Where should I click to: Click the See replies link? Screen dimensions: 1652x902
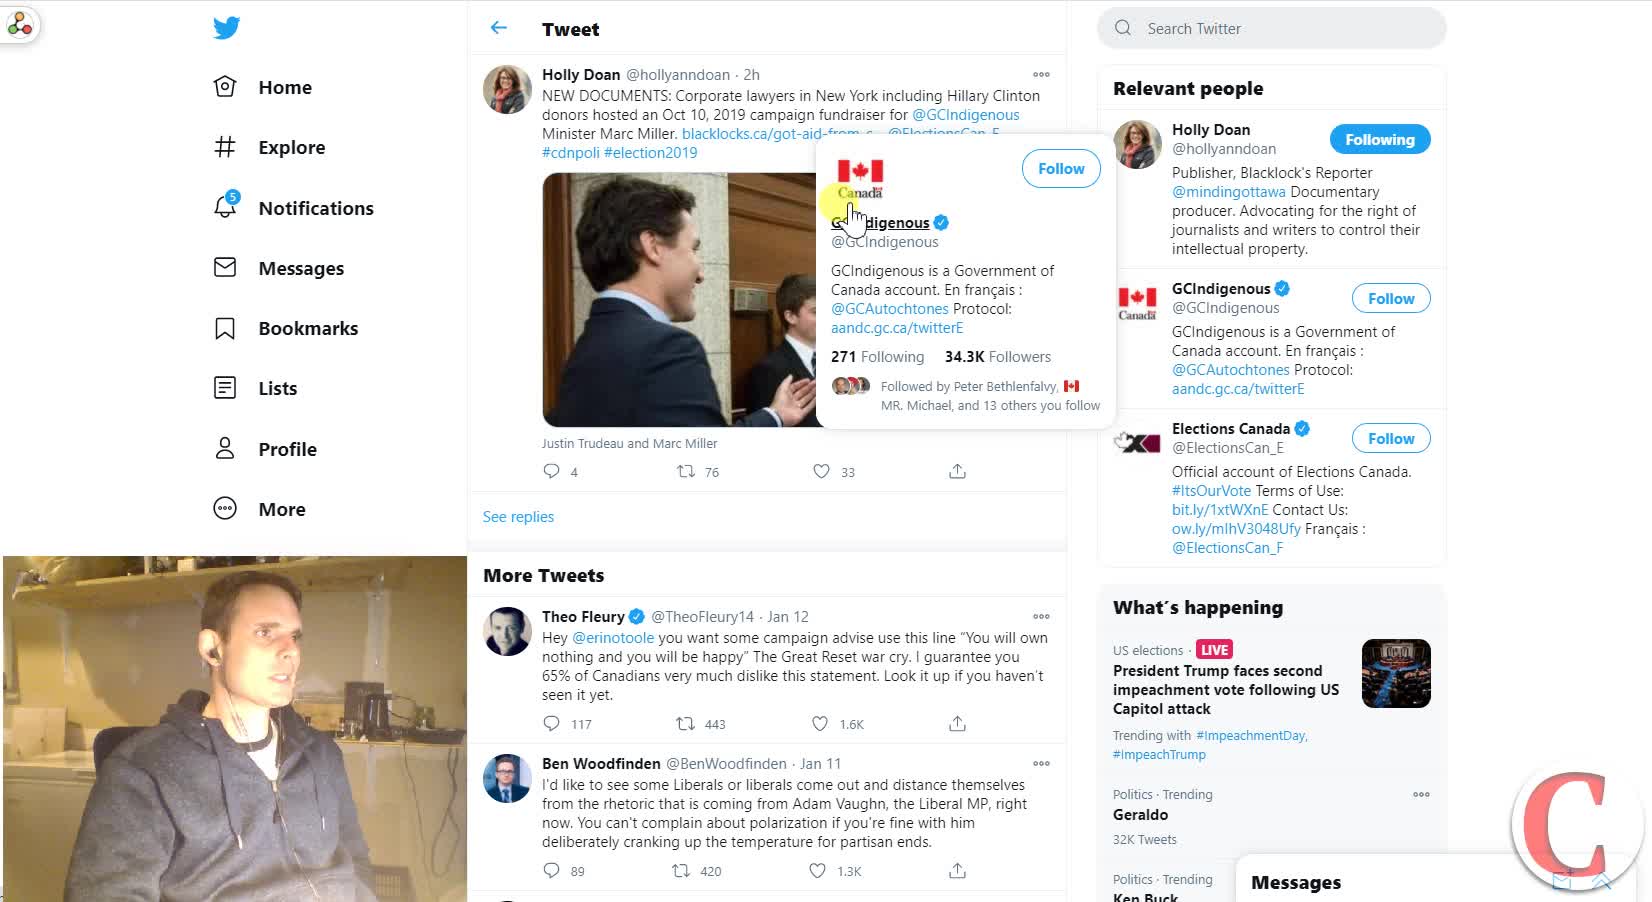(x=518, y=517)
